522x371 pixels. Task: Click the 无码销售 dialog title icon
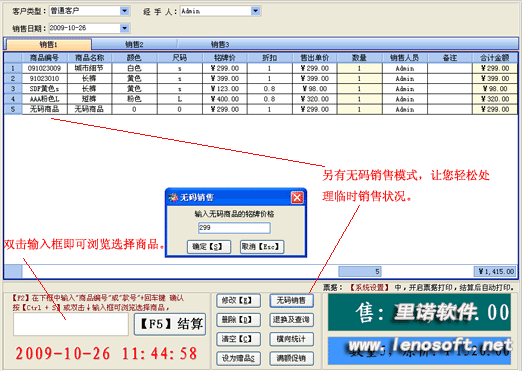point(173,198)
